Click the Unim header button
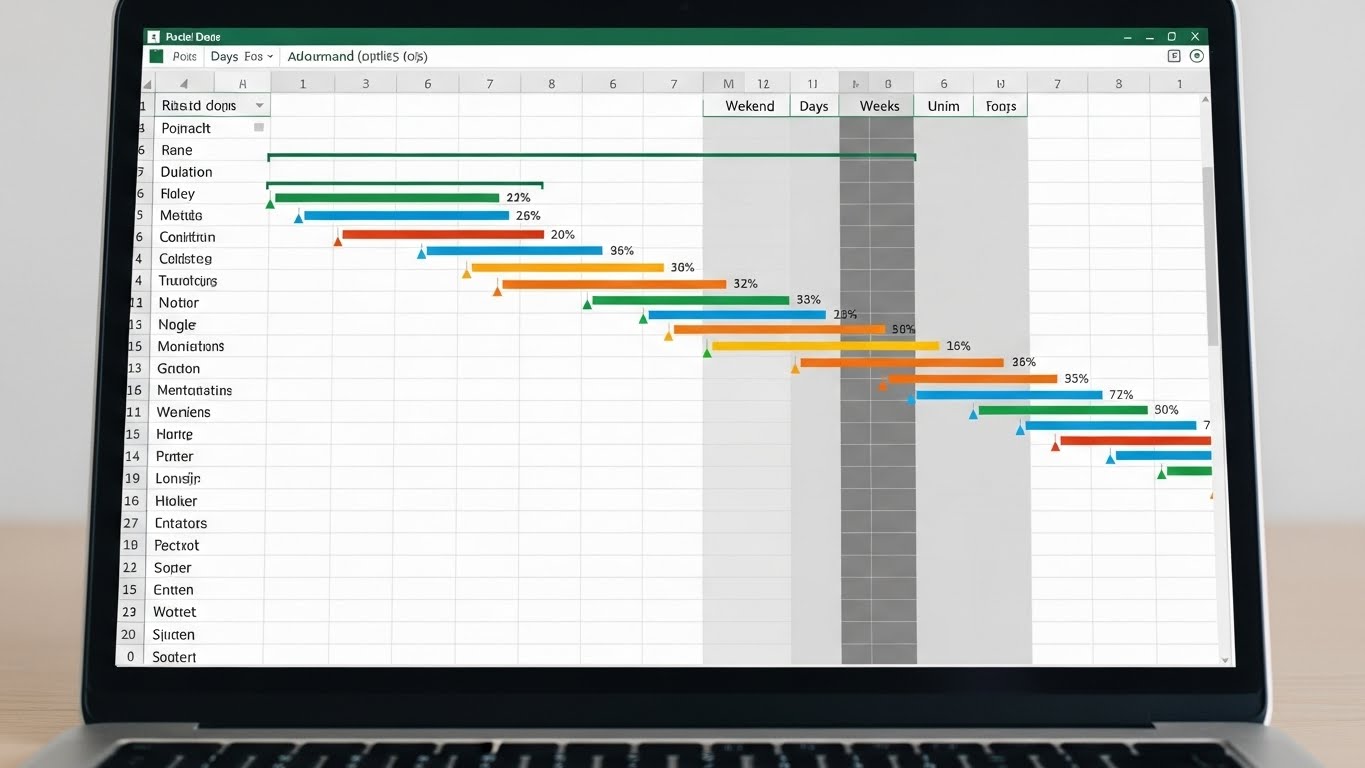The image size is (1365, 768). coord(943,106)
